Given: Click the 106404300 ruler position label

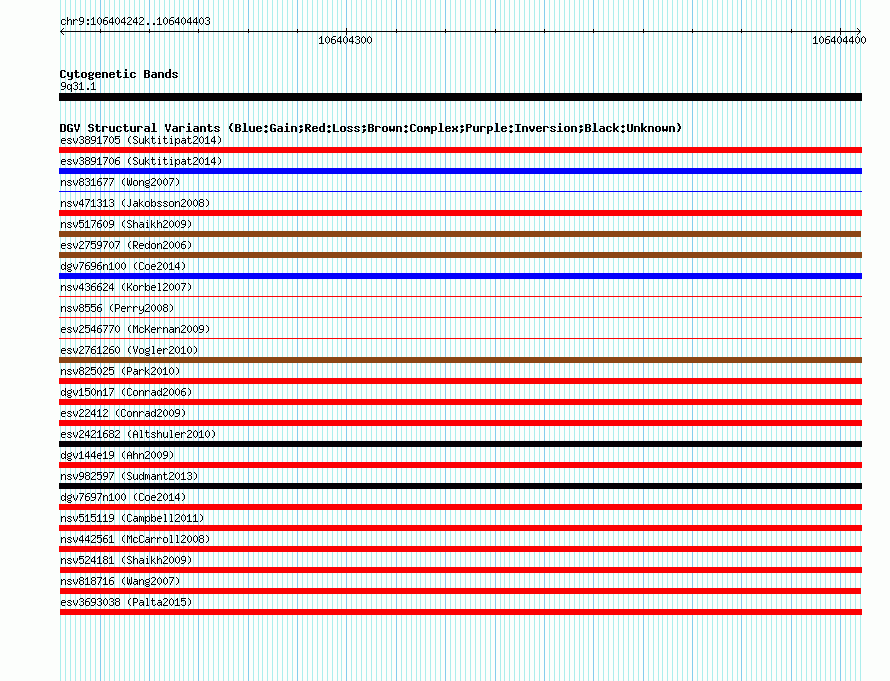Looking at the screenshot, I should click(345, 40).
